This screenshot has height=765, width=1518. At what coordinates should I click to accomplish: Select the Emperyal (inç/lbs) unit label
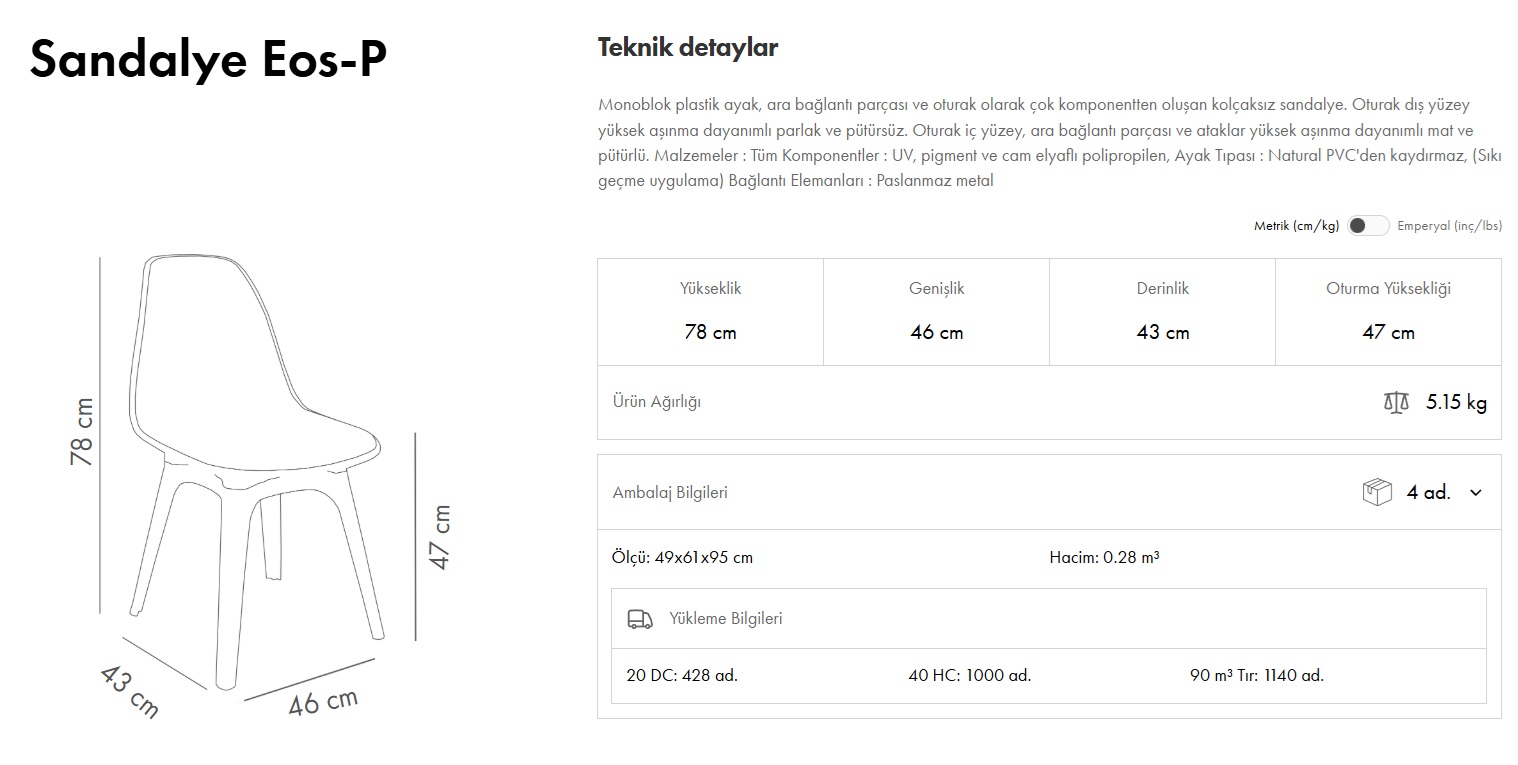pos(1449,226)
